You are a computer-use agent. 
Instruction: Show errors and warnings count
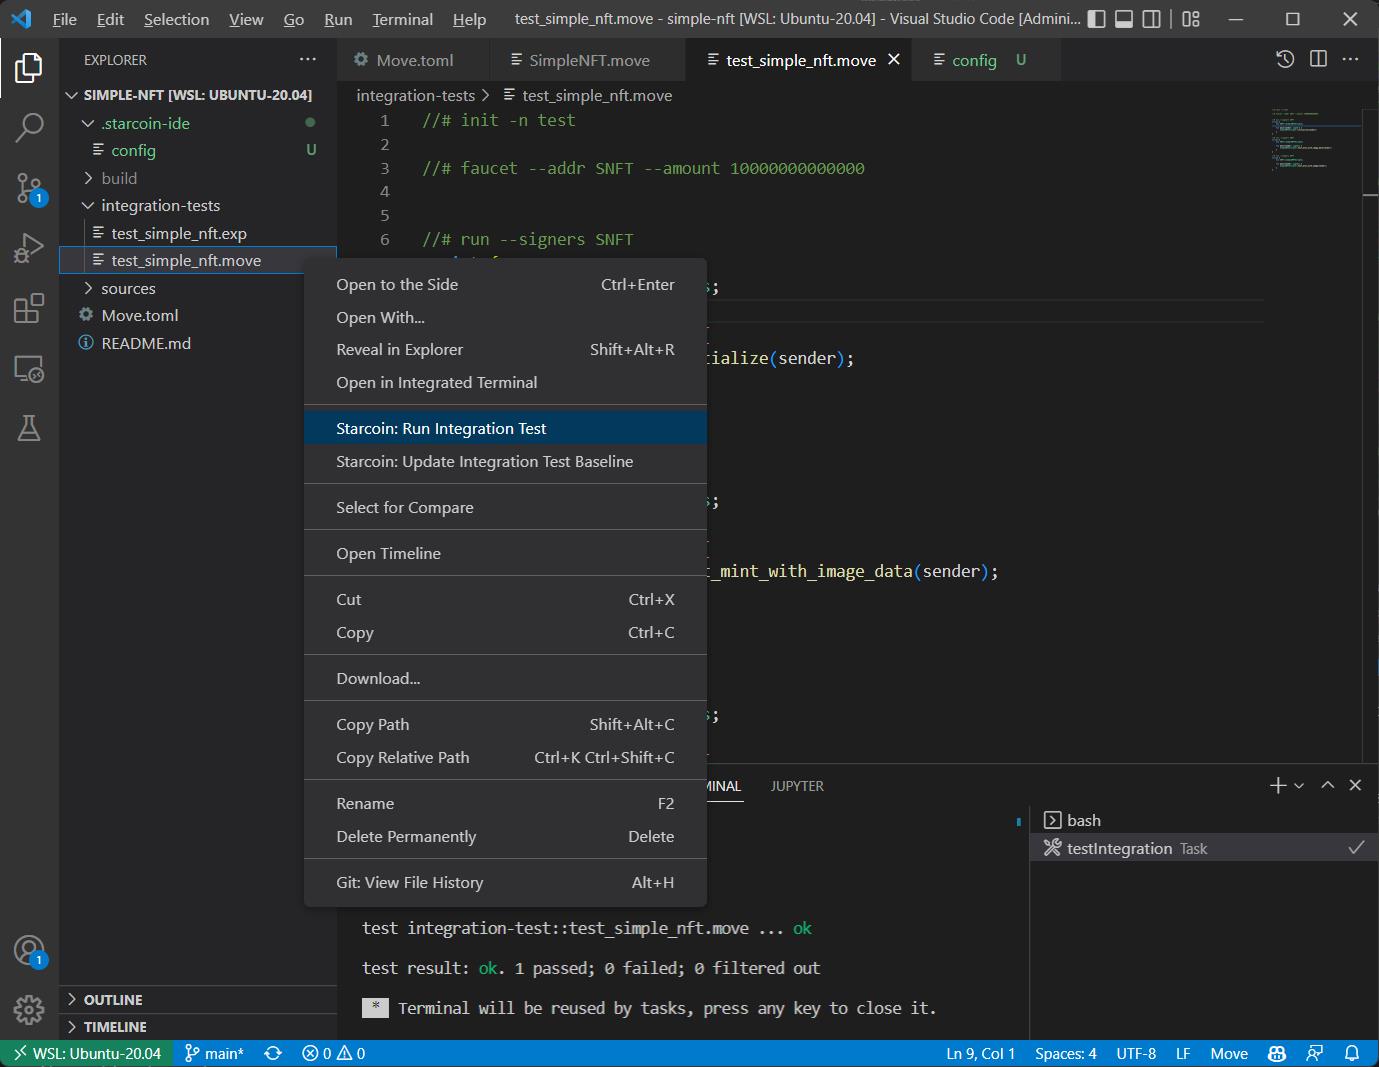coord(334,1053)
